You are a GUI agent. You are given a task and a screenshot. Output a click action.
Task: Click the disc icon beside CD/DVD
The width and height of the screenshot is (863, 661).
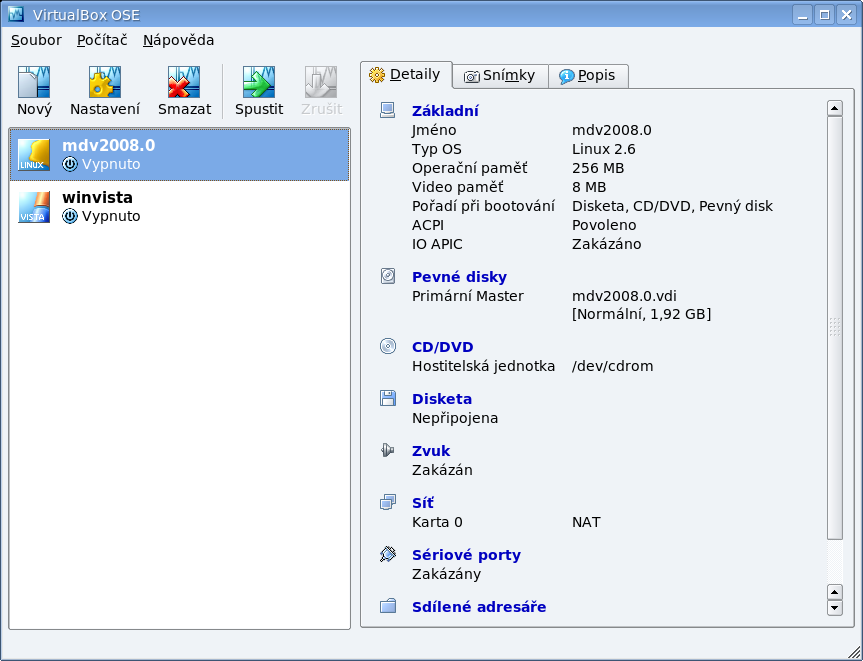(x=387, y=346)
